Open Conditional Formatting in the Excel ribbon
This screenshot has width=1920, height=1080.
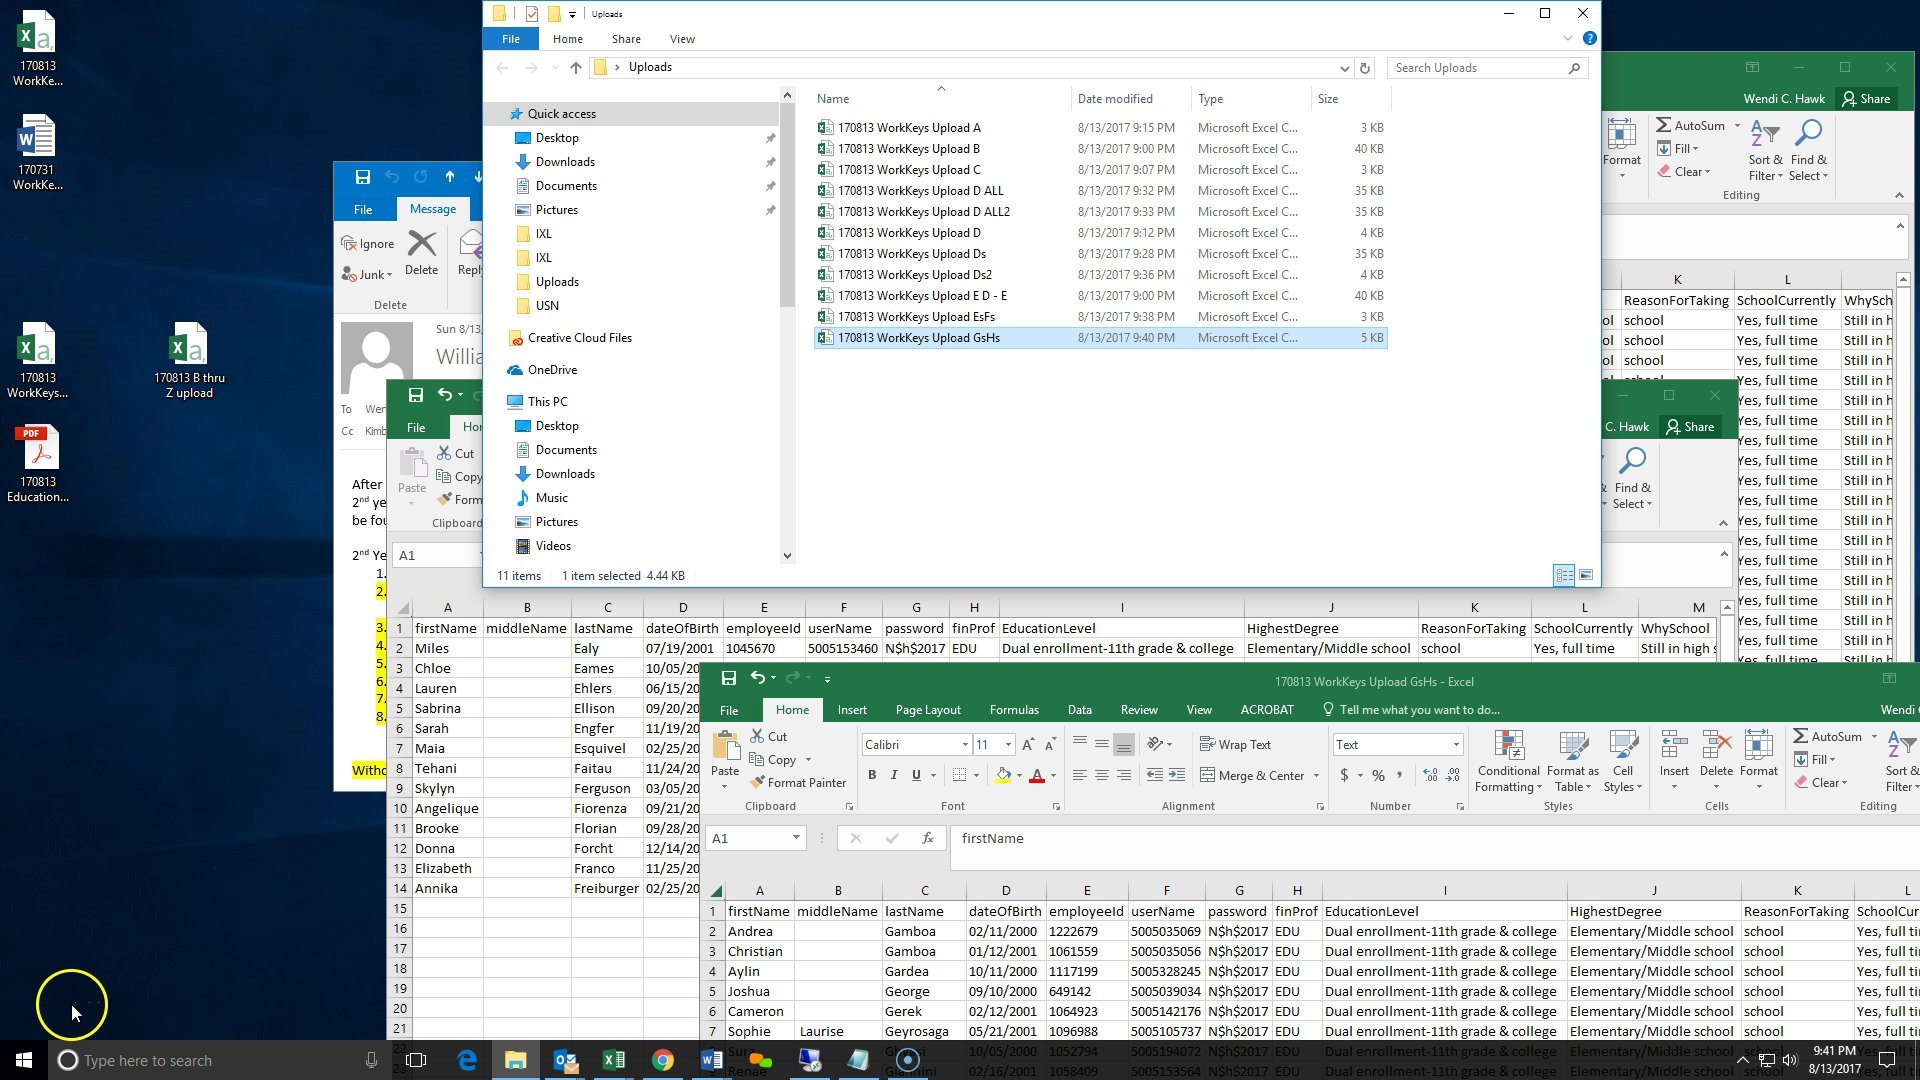click(x=1508, y=762)
